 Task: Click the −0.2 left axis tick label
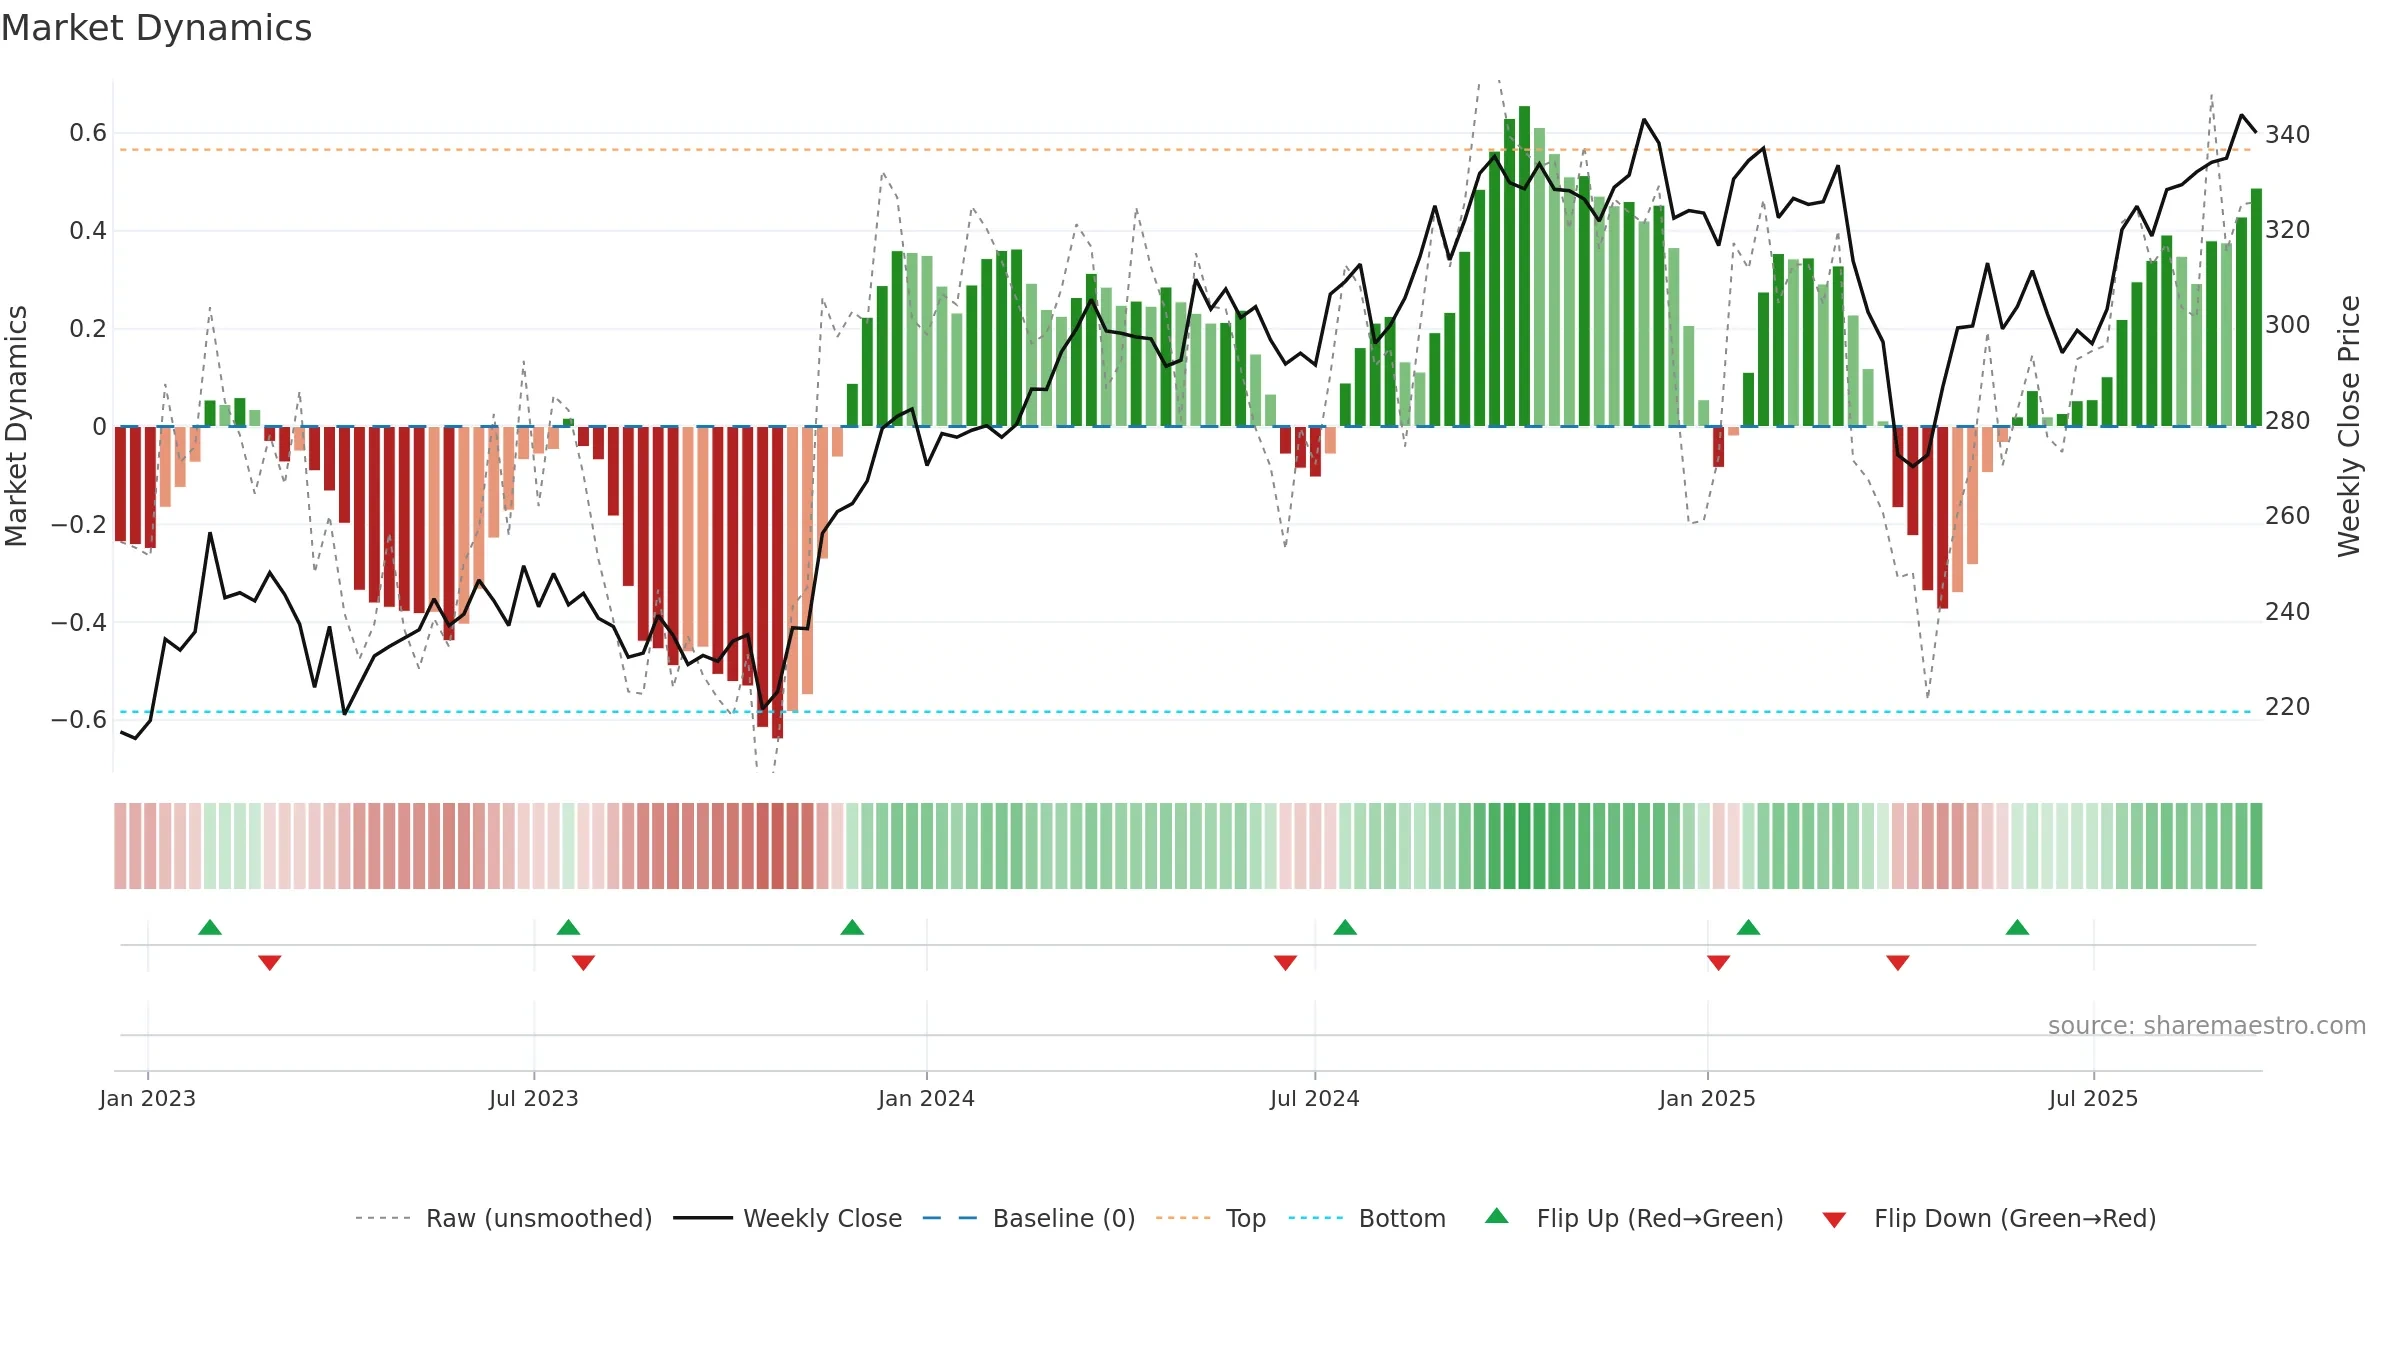pyautogui.click(x=79, y=524)
